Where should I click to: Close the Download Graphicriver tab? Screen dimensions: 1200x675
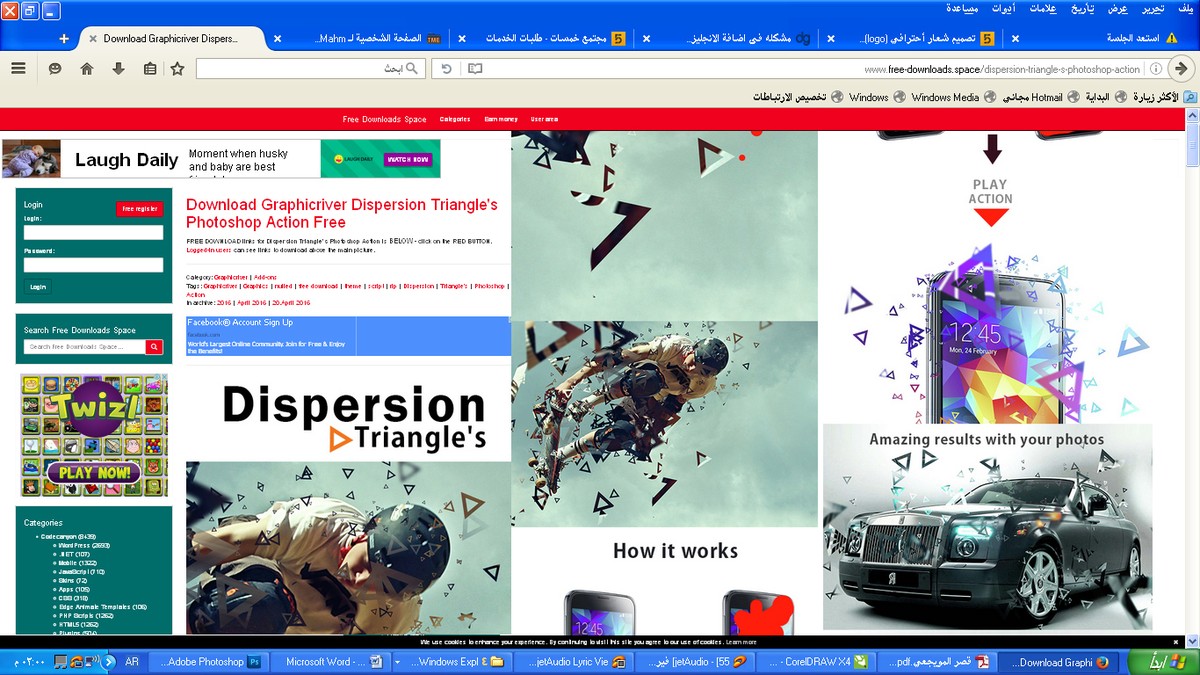tap(93, 39)
